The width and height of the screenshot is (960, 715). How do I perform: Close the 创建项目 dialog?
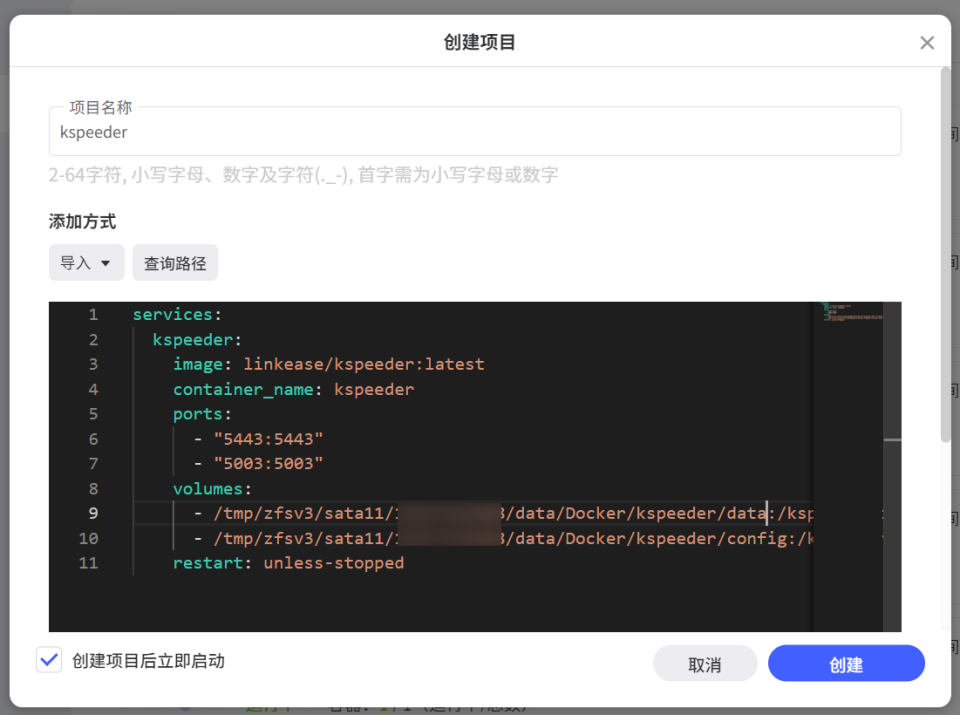[927, 42]
